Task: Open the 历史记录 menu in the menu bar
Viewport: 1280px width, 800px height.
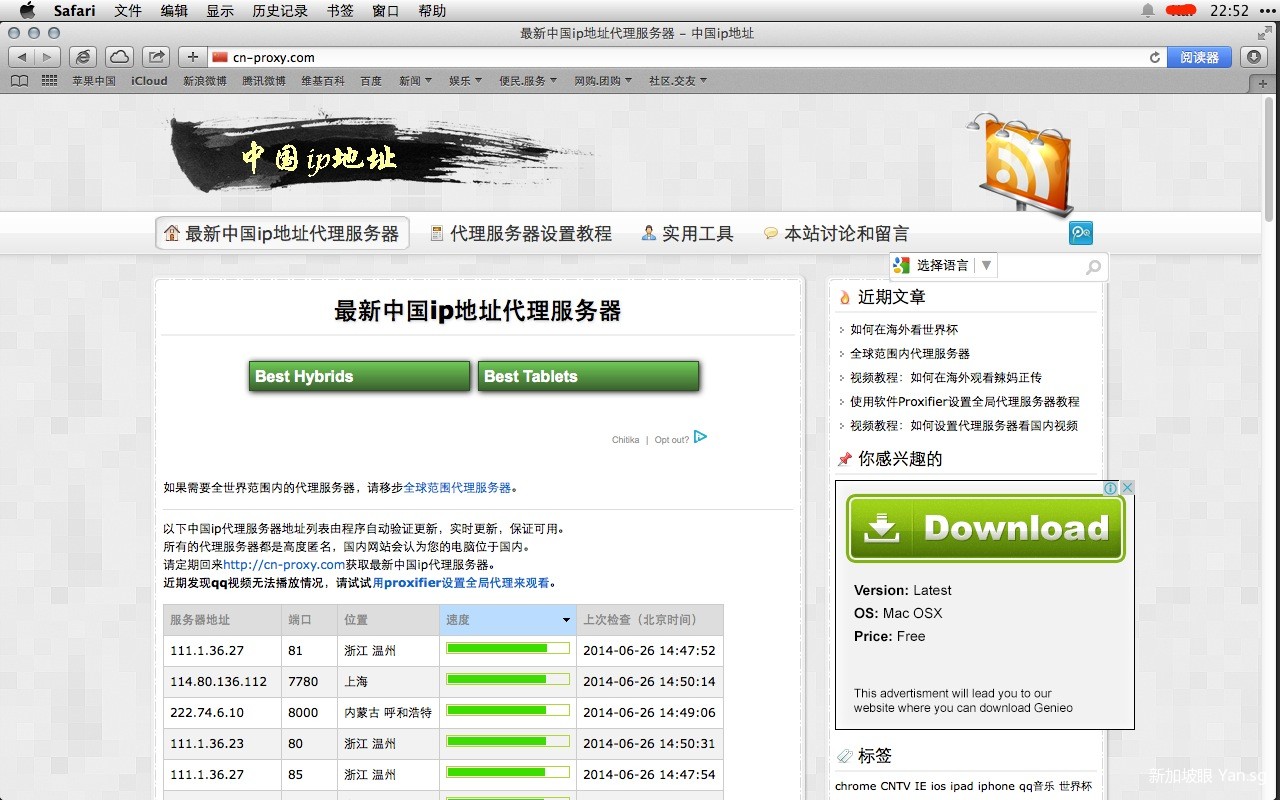Action: tap(280, 11)
